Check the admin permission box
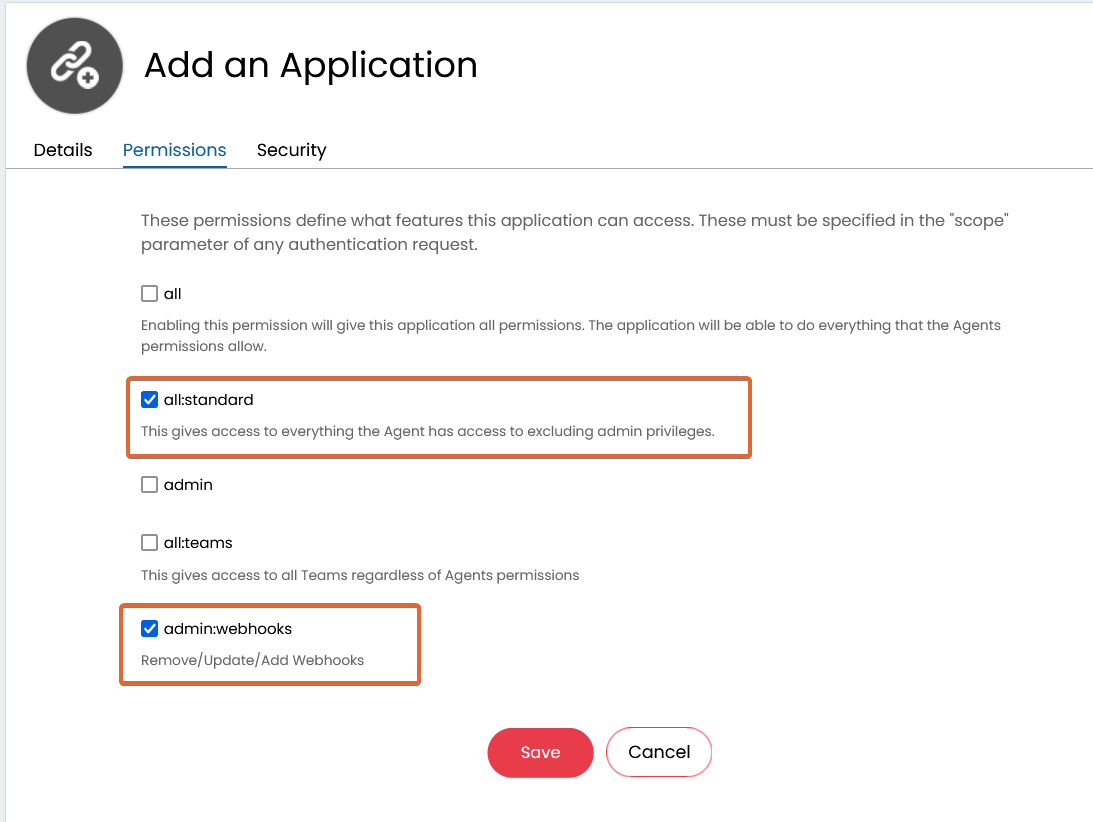 150,484
